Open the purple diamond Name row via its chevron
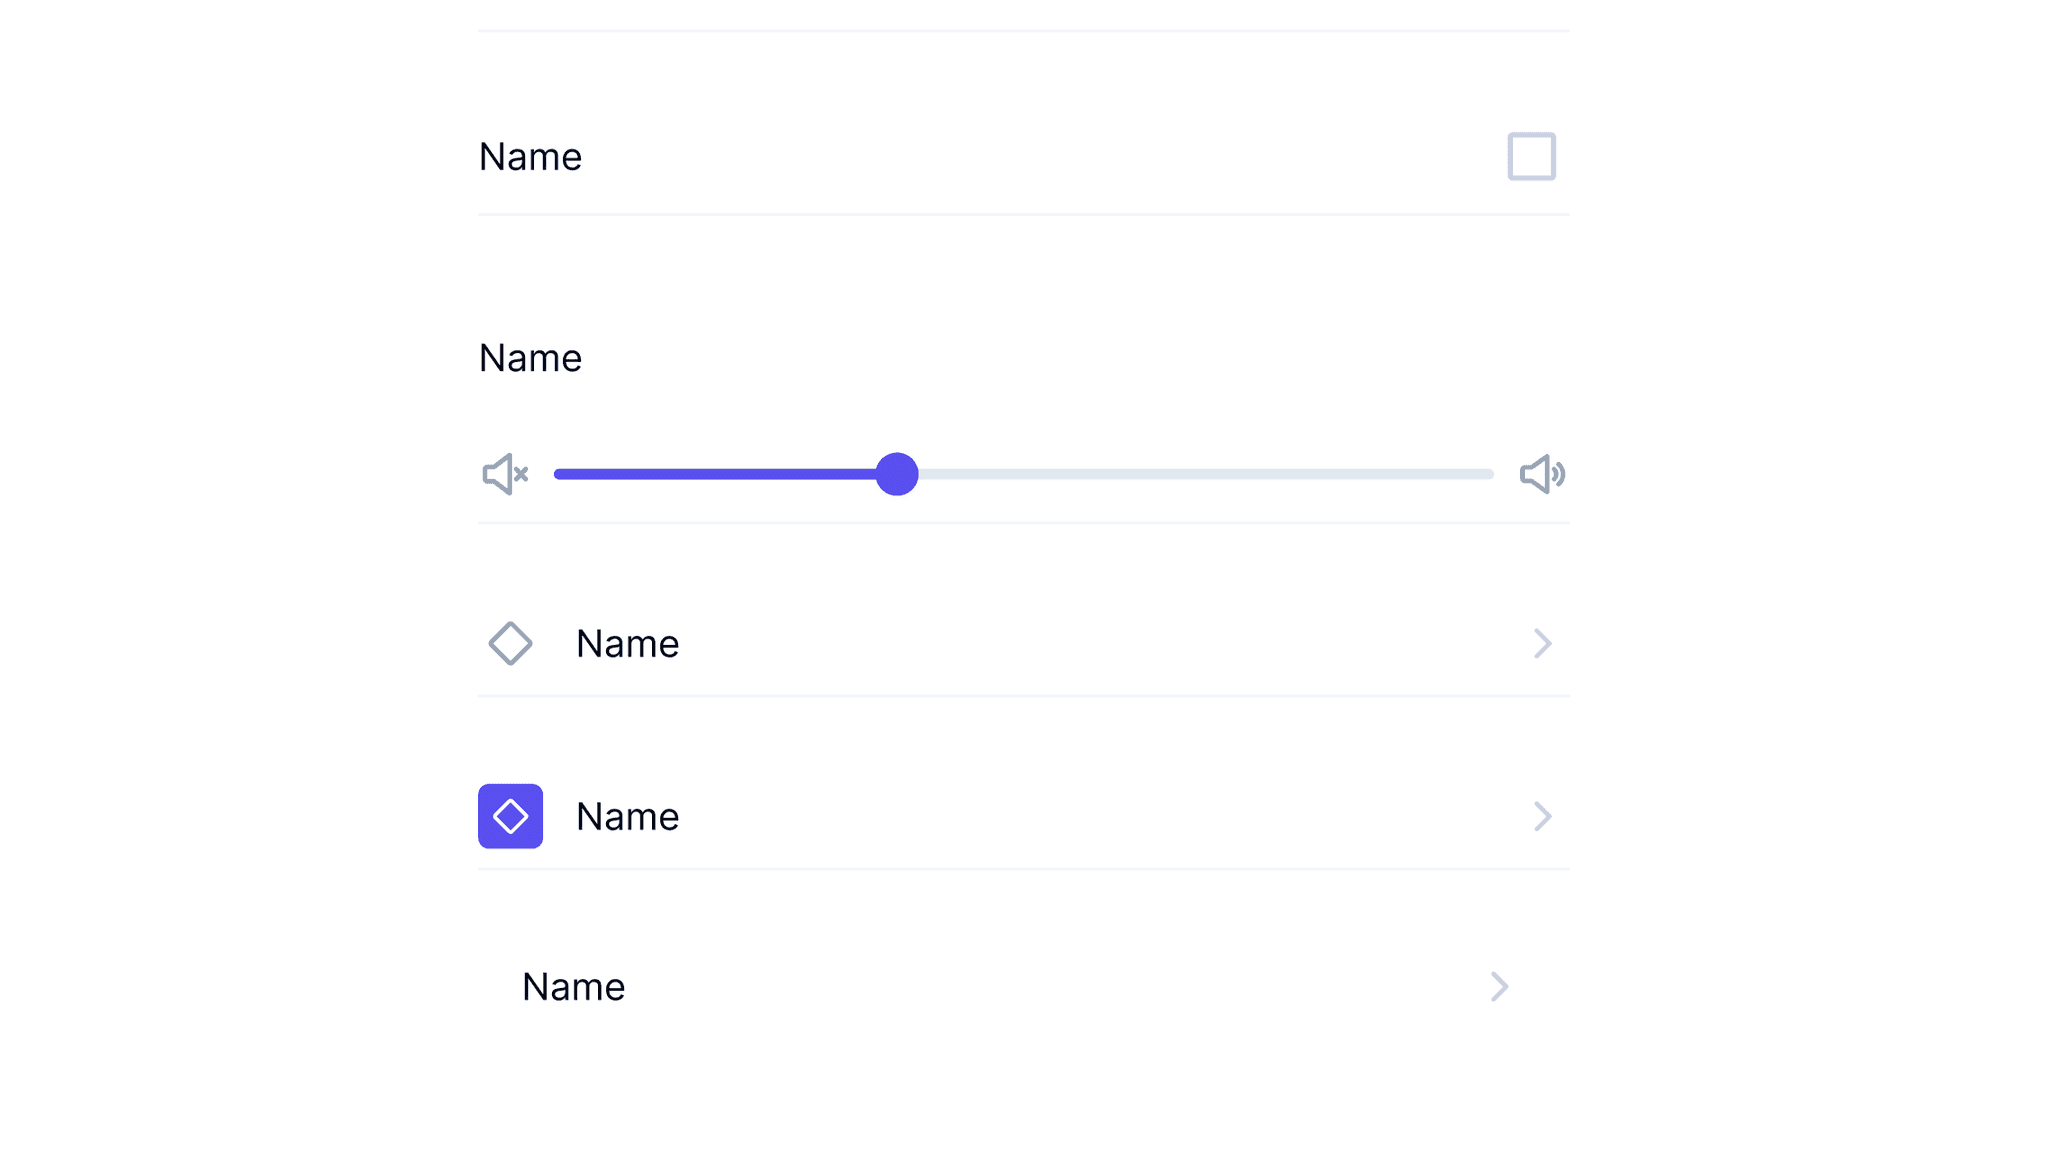Image resolution: width=2048 pixels, height=1151 pixels. coord(1542,816)
